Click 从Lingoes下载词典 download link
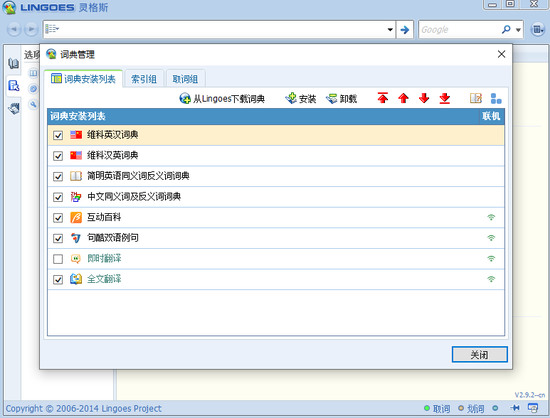550x418 pixels. pyautogui.click(x=222, y=99)
